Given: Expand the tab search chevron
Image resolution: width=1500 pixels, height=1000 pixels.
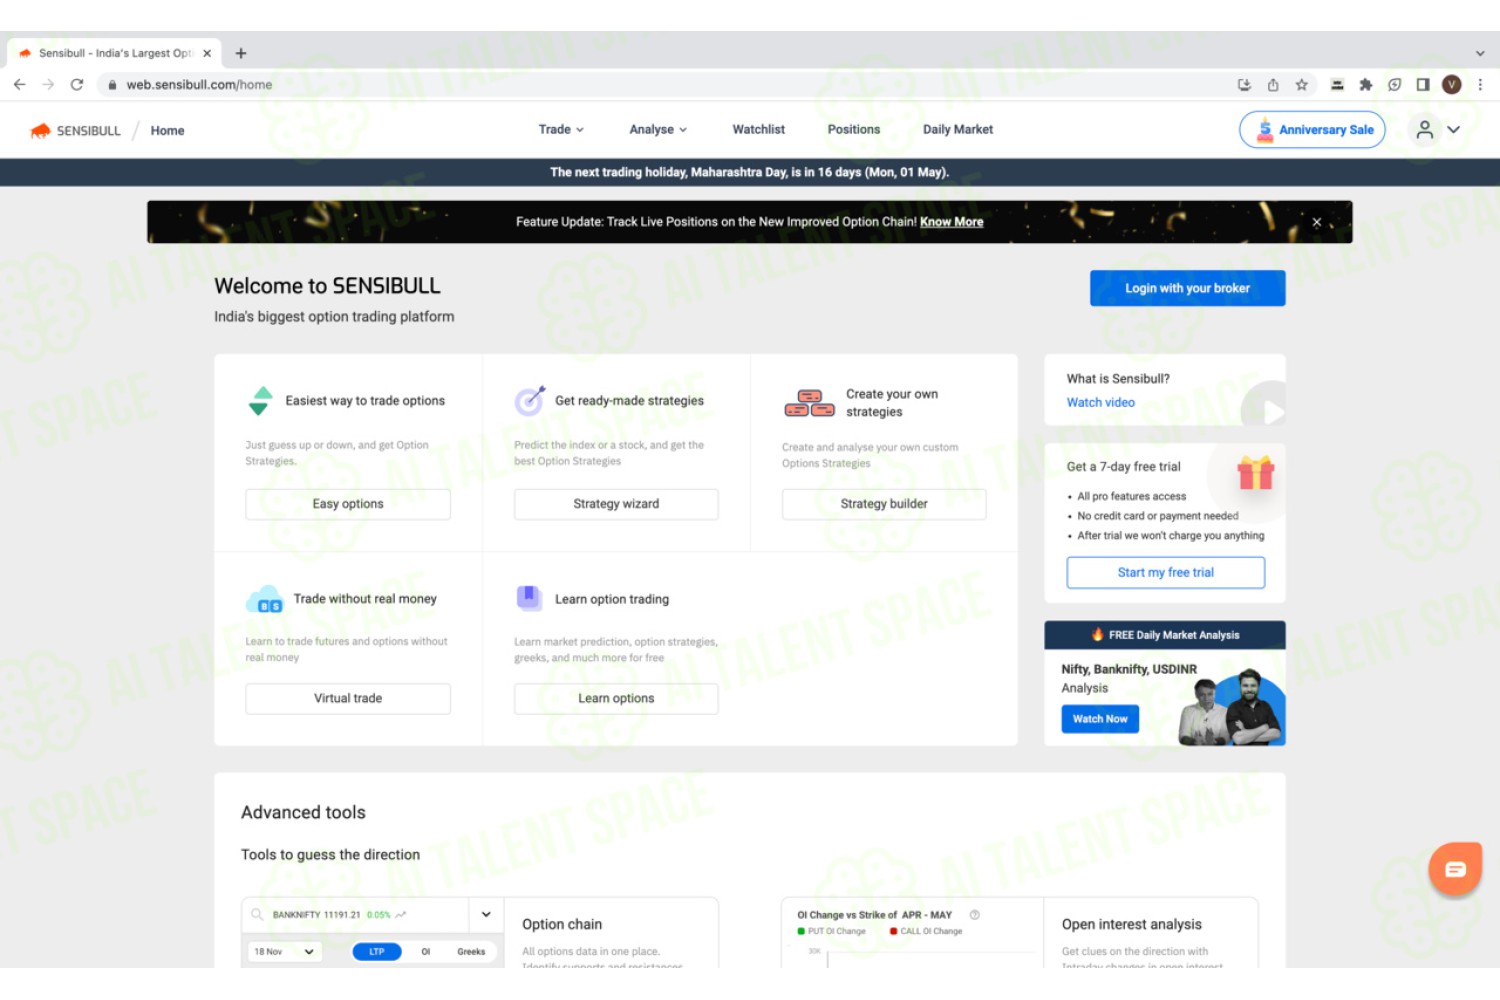Looking at the screenshot, I should (1480, 53).
